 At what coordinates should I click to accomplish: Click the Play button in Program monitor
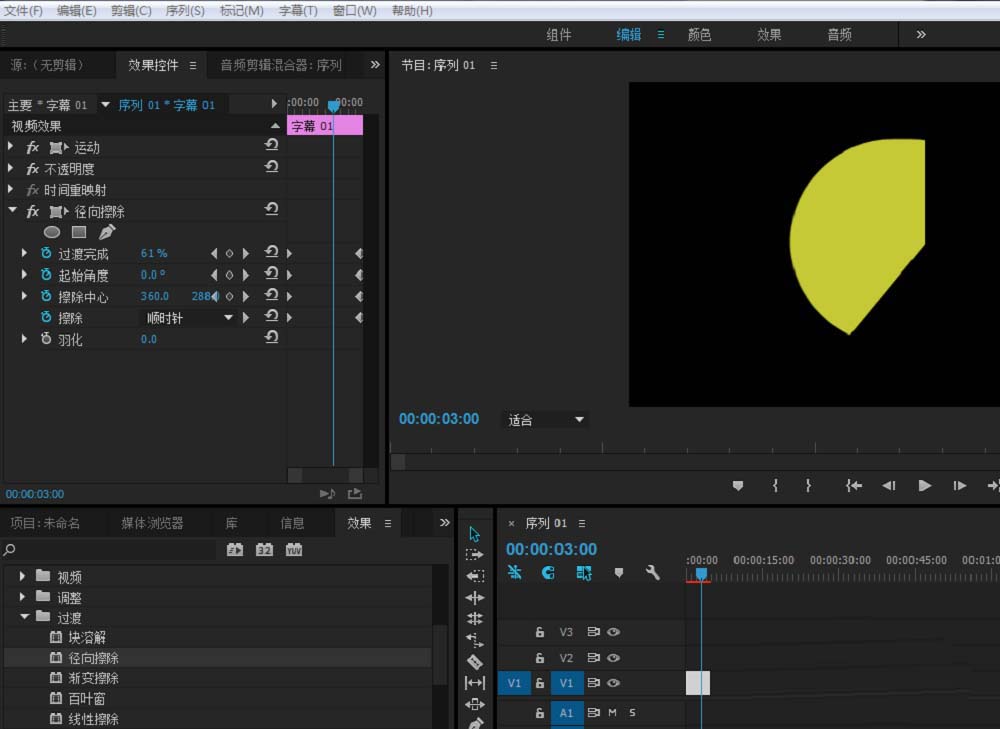[x=925, y=485]
